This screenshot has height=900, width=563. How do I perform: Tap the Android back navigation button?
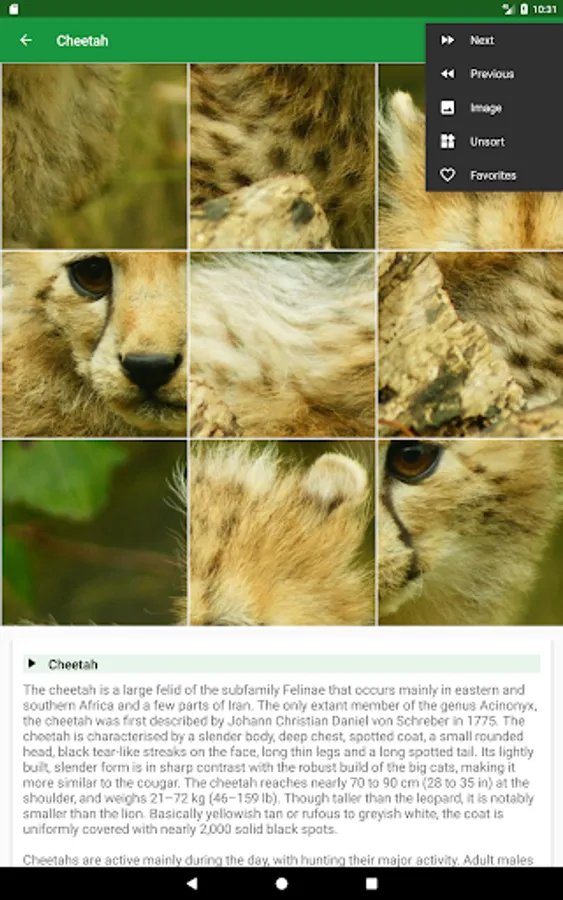tap(192, 883)
